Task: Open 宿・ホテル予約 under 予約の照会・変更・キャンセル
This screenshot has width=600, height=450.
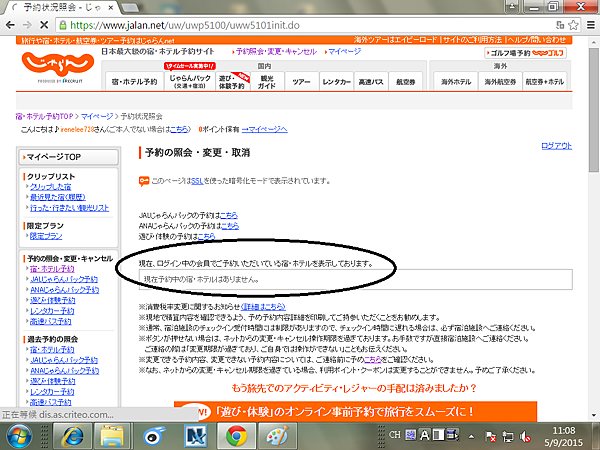Action: click(52, 269)
